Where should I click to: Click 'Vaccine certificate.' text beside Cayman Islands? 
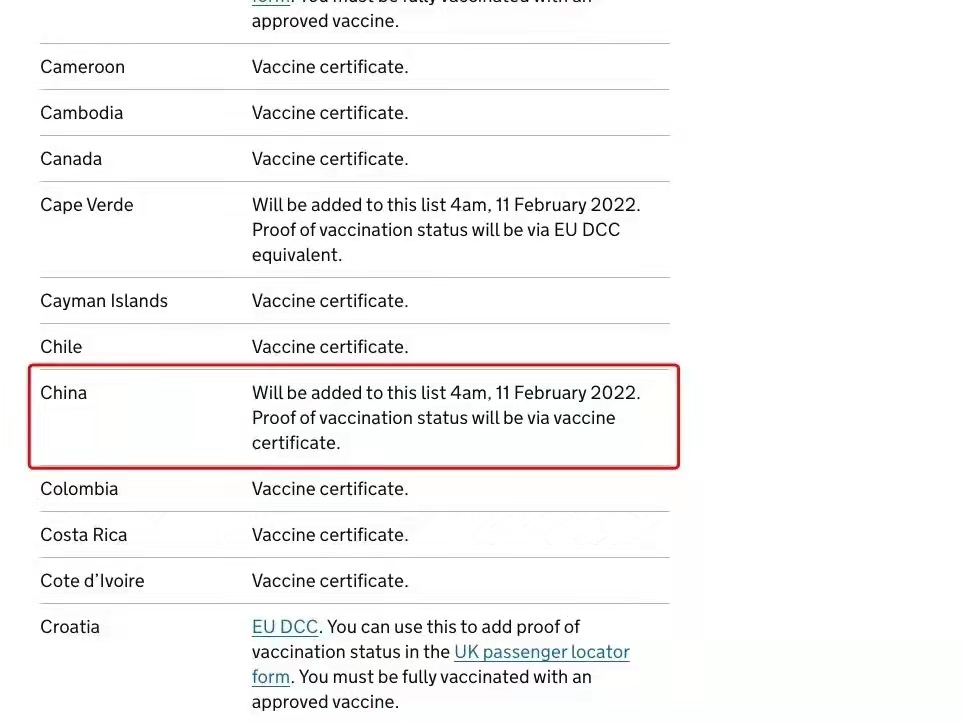point(330,301)
